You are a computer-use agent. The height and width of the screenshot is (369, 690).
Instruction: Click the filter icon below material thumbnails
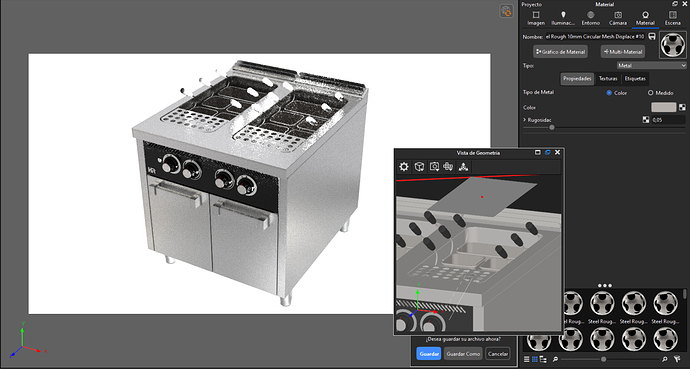677,359
